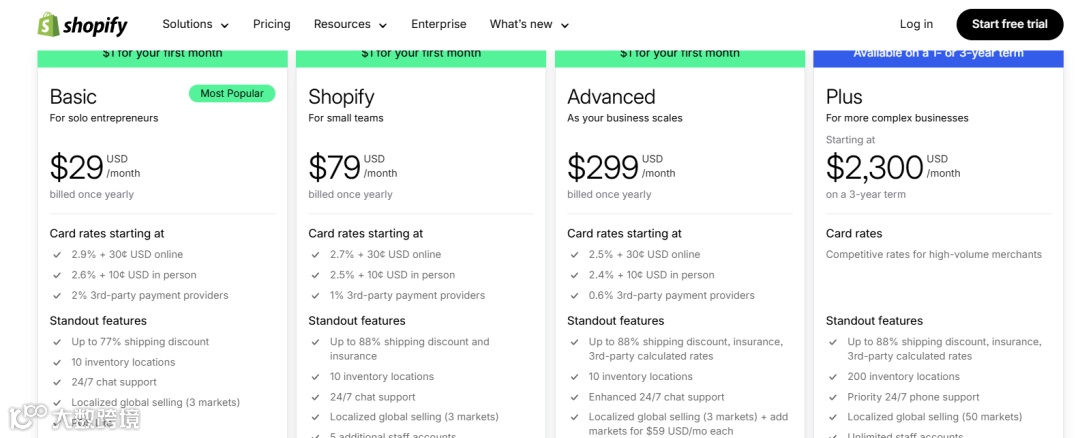Viewport: 1080px width, 438px height.
Task: Click the Log in link
Action: pyautogui.click(x=916, y=24)
